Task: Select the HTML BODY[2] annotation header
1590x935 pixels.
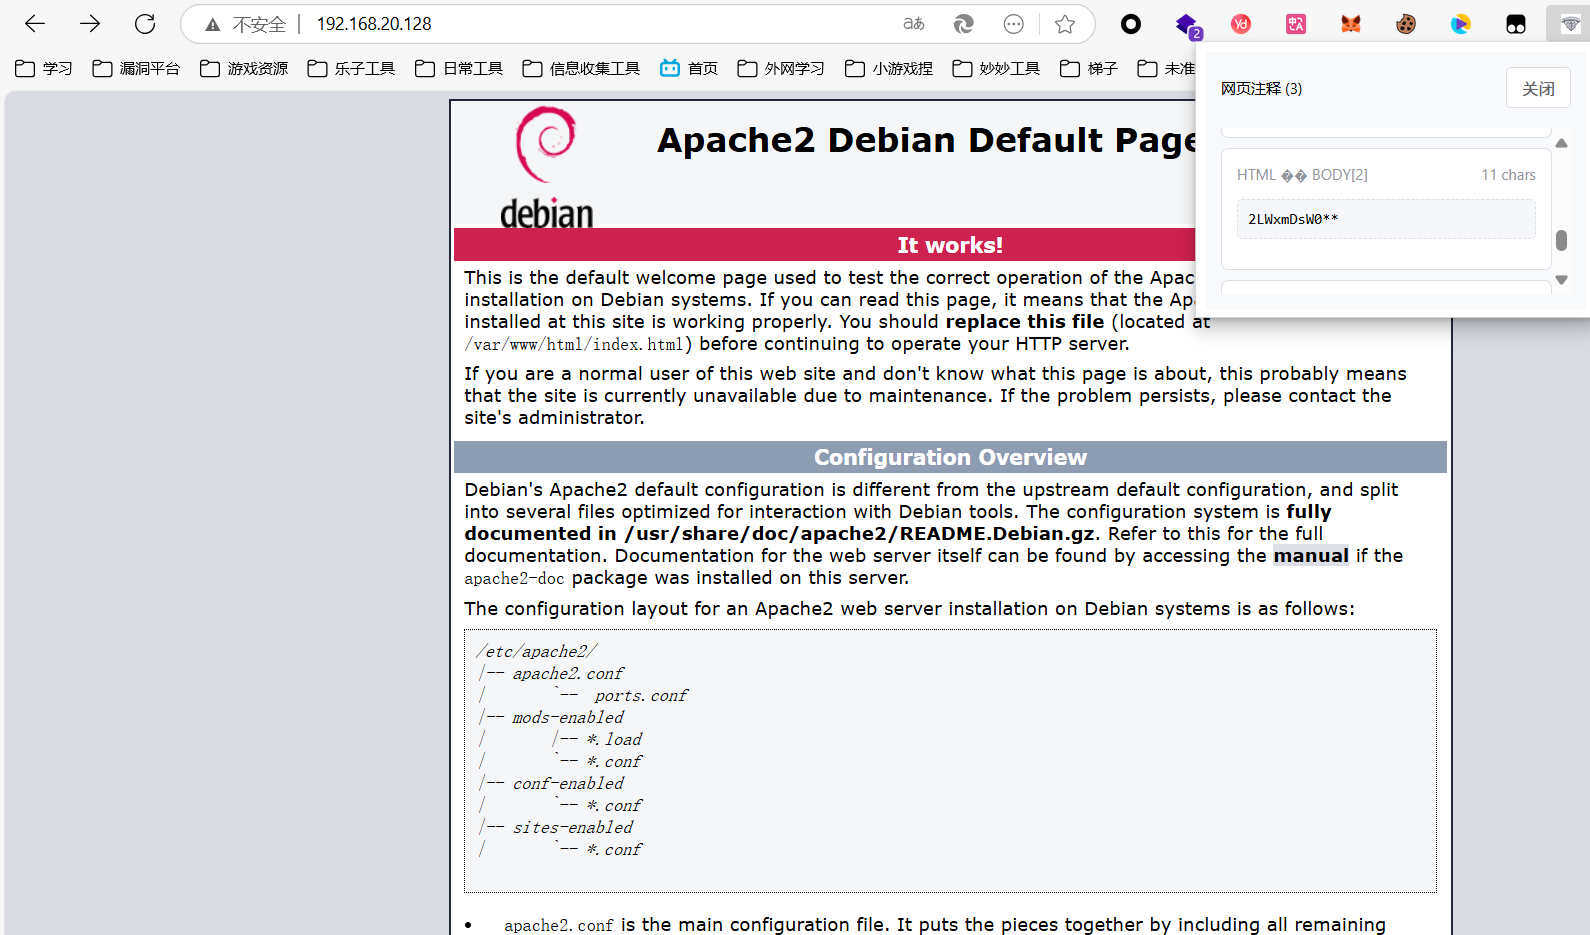Action: point(1302,175)
